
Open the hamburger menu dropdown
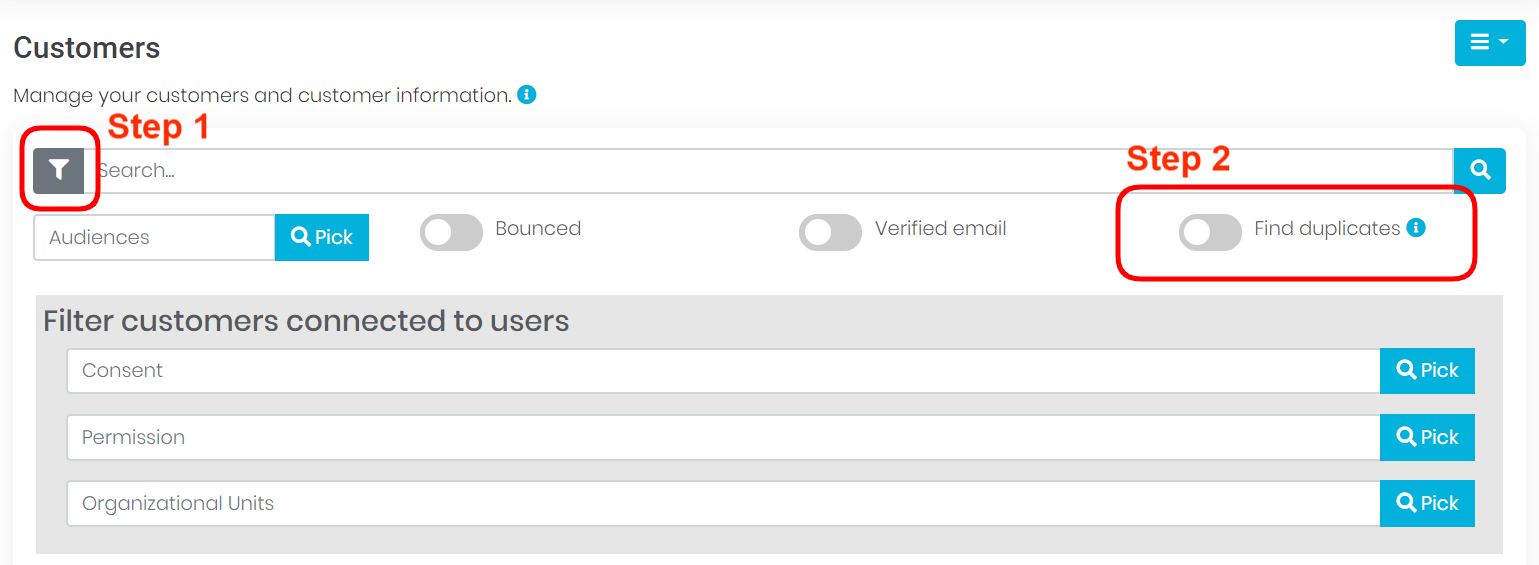1489,43
